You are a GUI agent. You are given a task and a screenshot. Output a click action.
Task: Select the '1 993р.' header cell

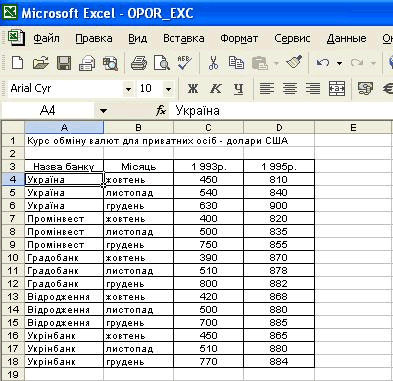(209, 166)
